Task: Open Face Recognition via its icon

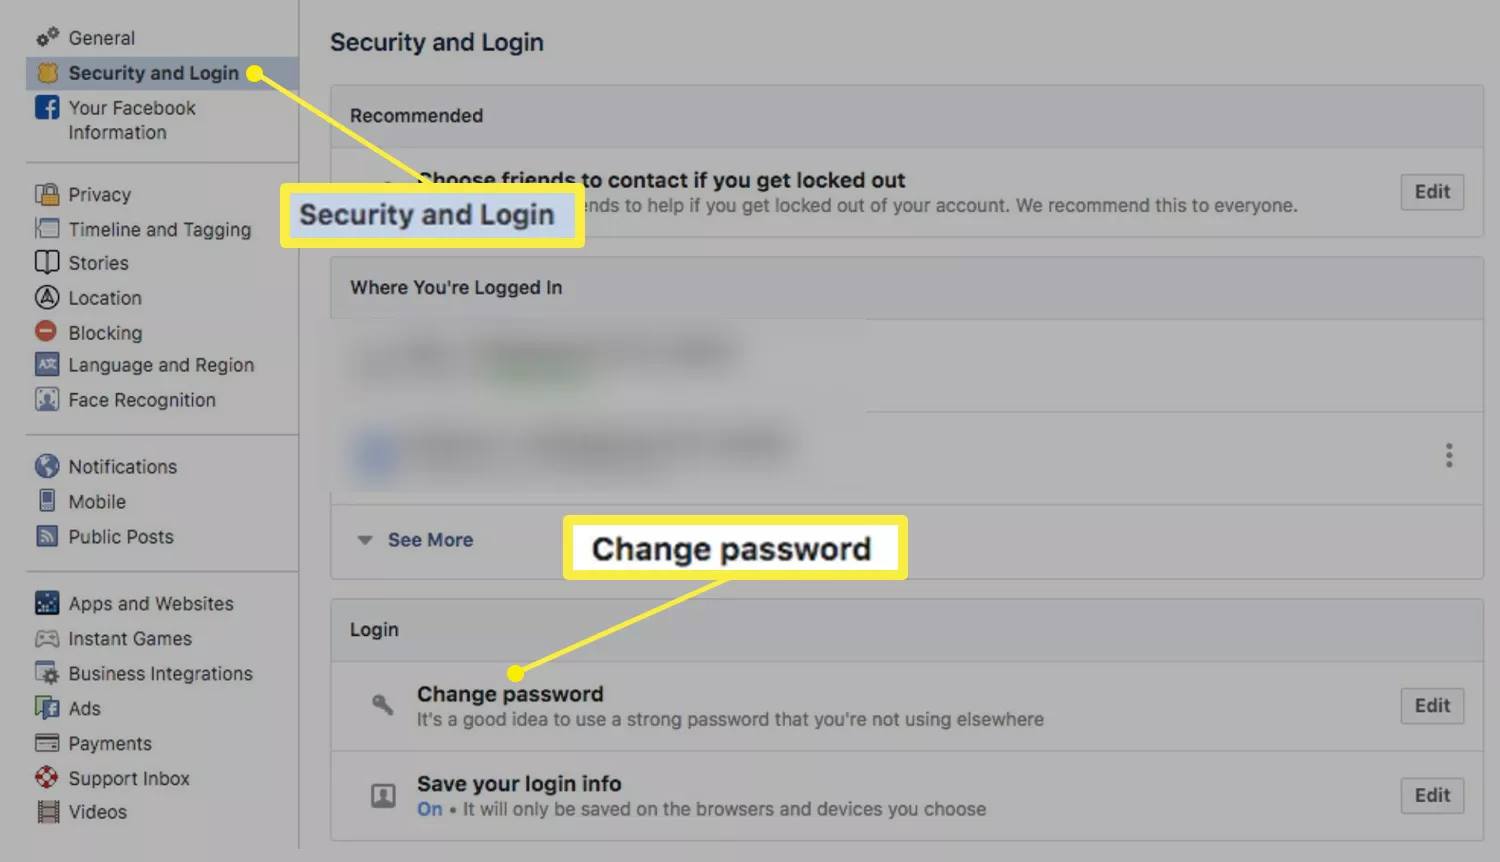Action: click(x=47, y=400)
